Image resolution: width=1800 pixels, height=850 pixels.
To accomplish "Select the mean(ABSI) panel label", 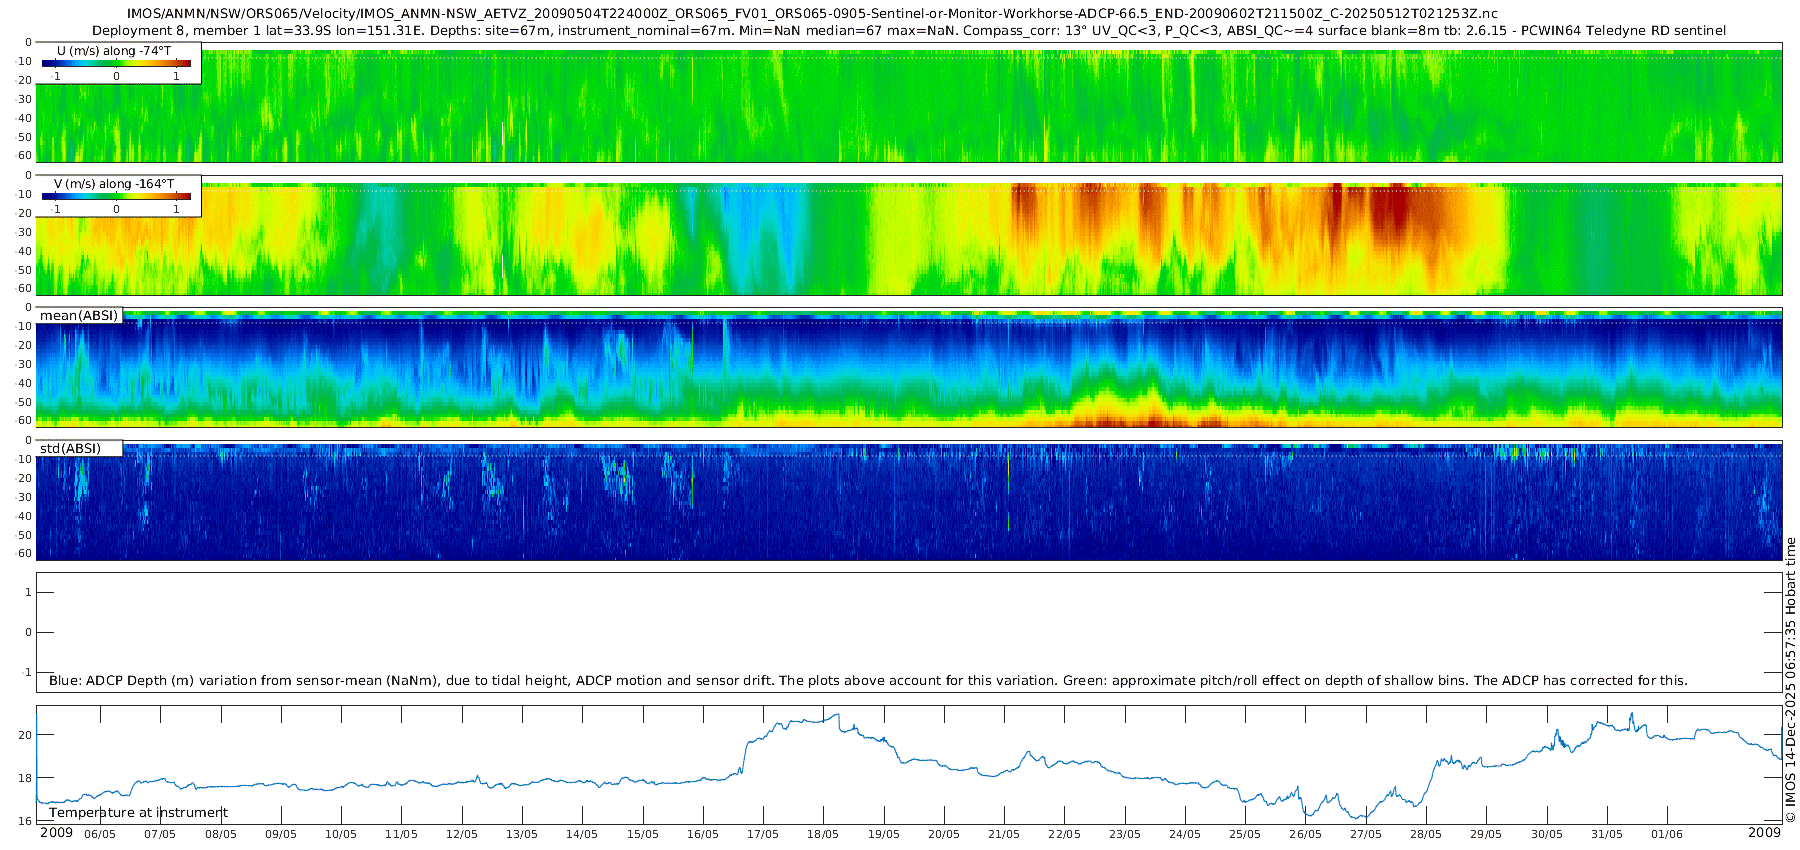I will tap(79, 316).
